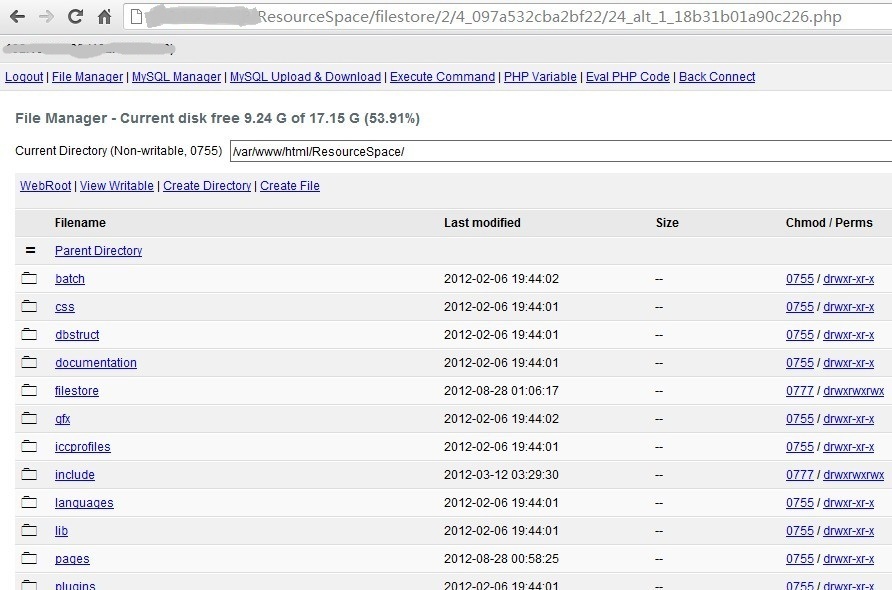Click the browser URL address bar

point(507,16)
